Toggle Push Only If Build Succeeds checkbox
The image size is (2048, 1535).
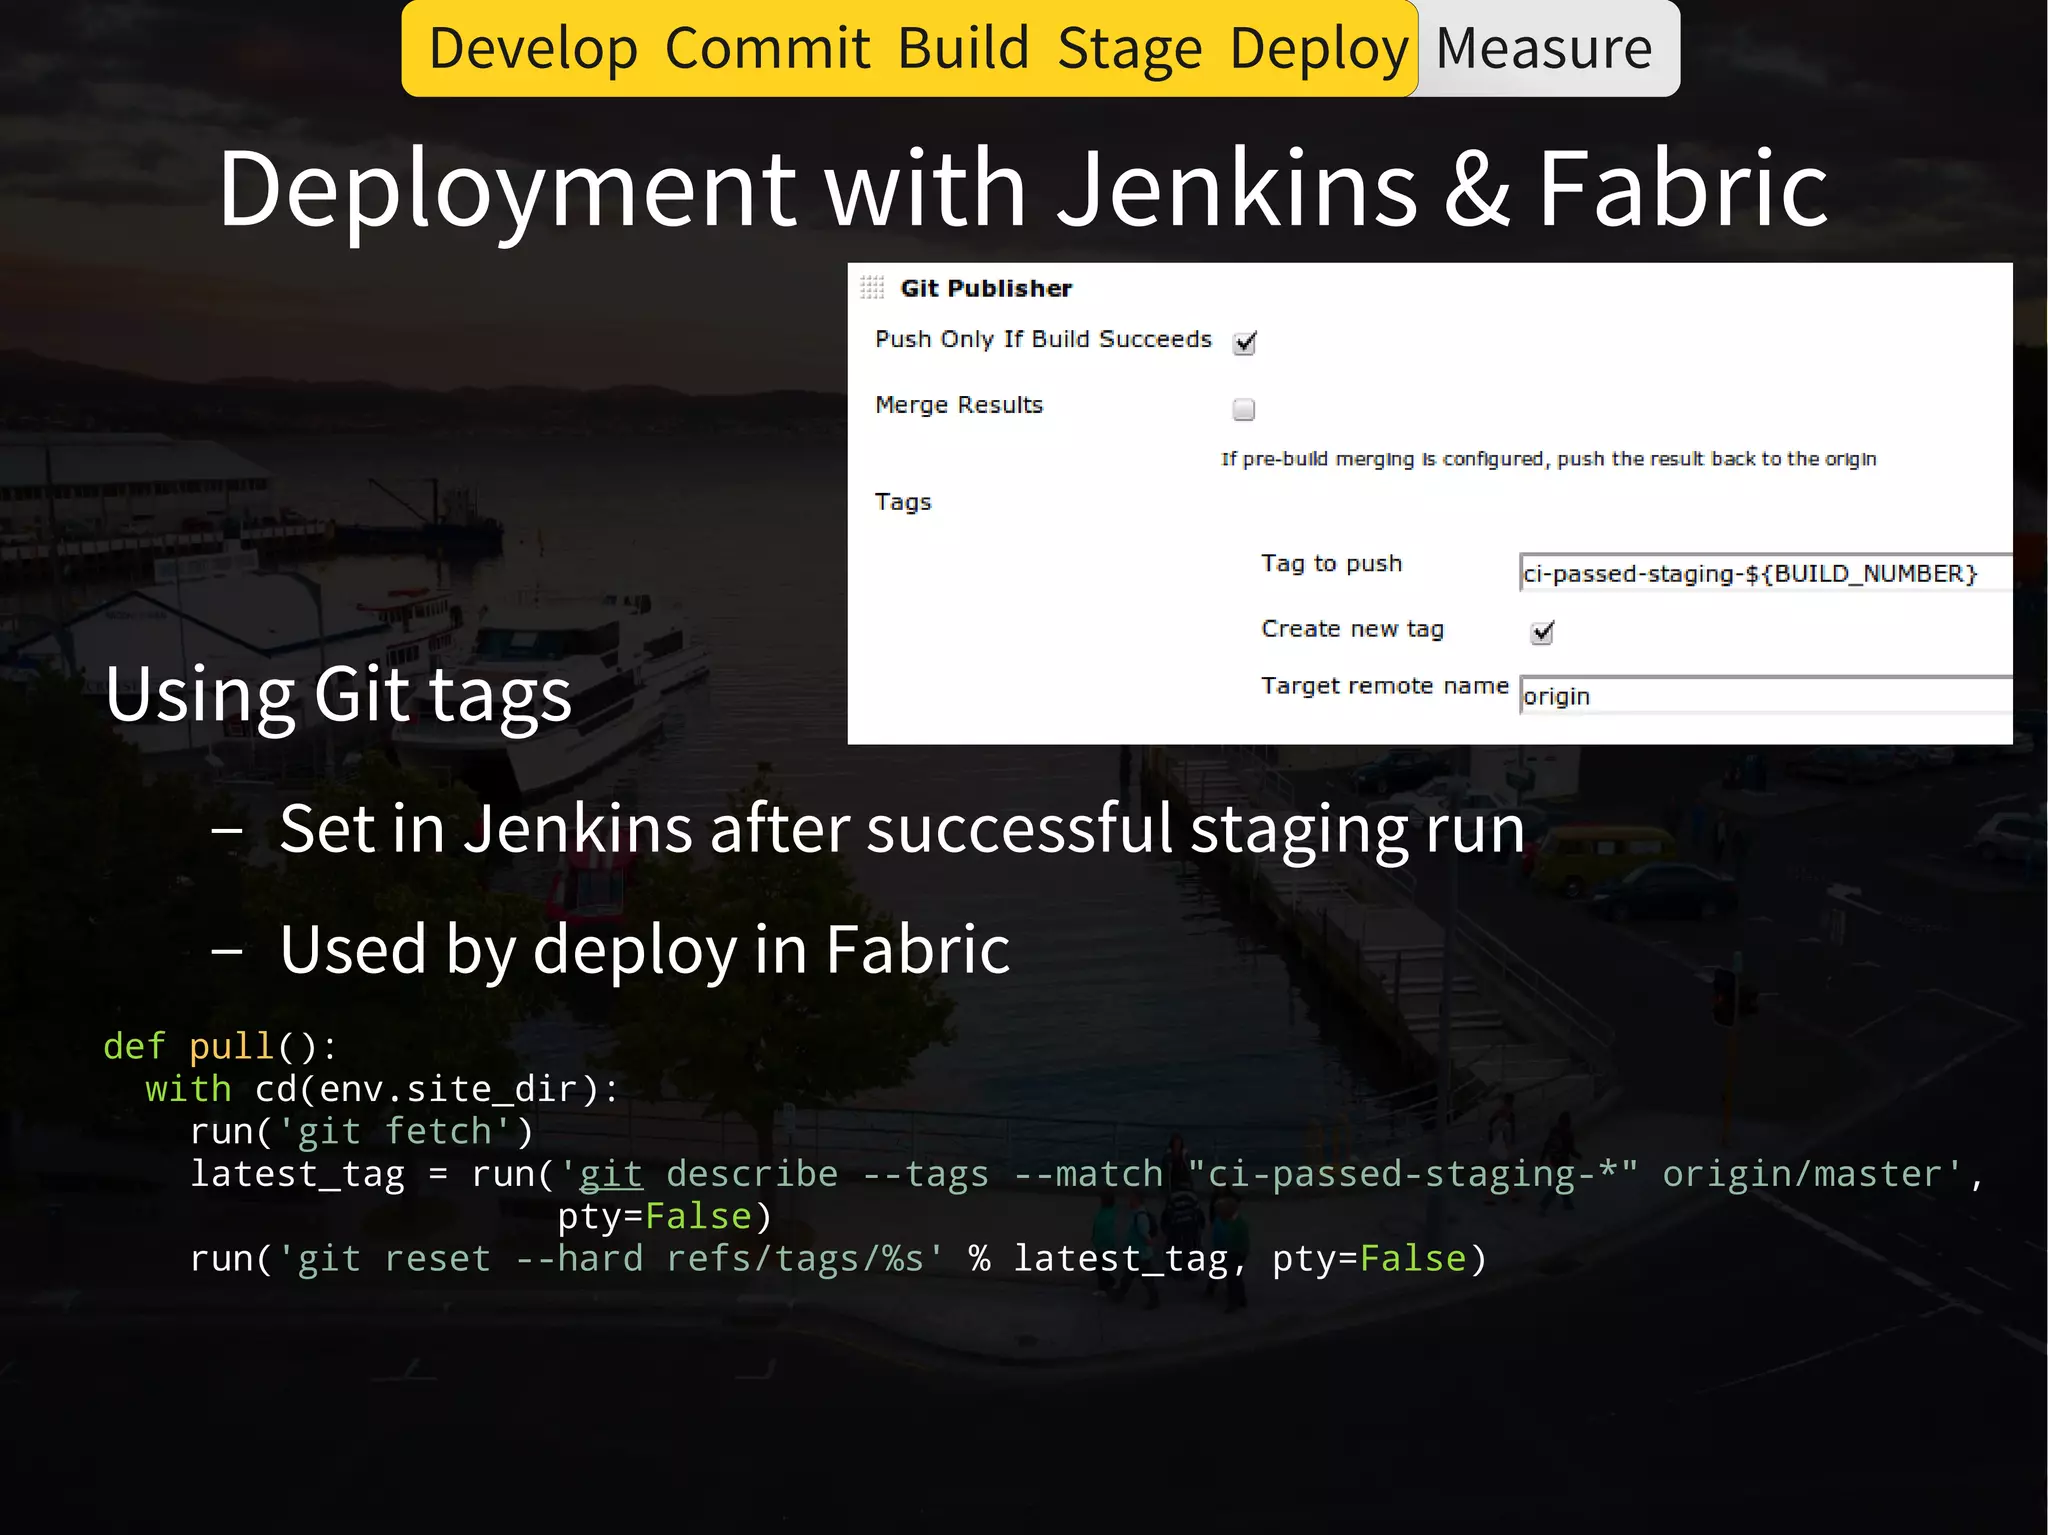point(1245,343)
